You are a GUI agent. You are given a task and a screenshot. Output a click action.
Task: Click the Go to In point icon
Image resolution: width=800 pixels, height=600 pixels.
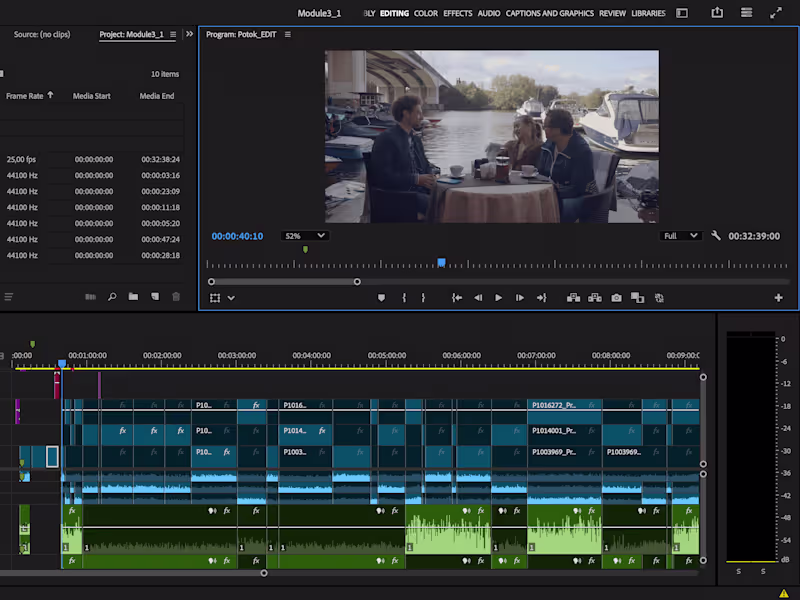coord(457,298)
